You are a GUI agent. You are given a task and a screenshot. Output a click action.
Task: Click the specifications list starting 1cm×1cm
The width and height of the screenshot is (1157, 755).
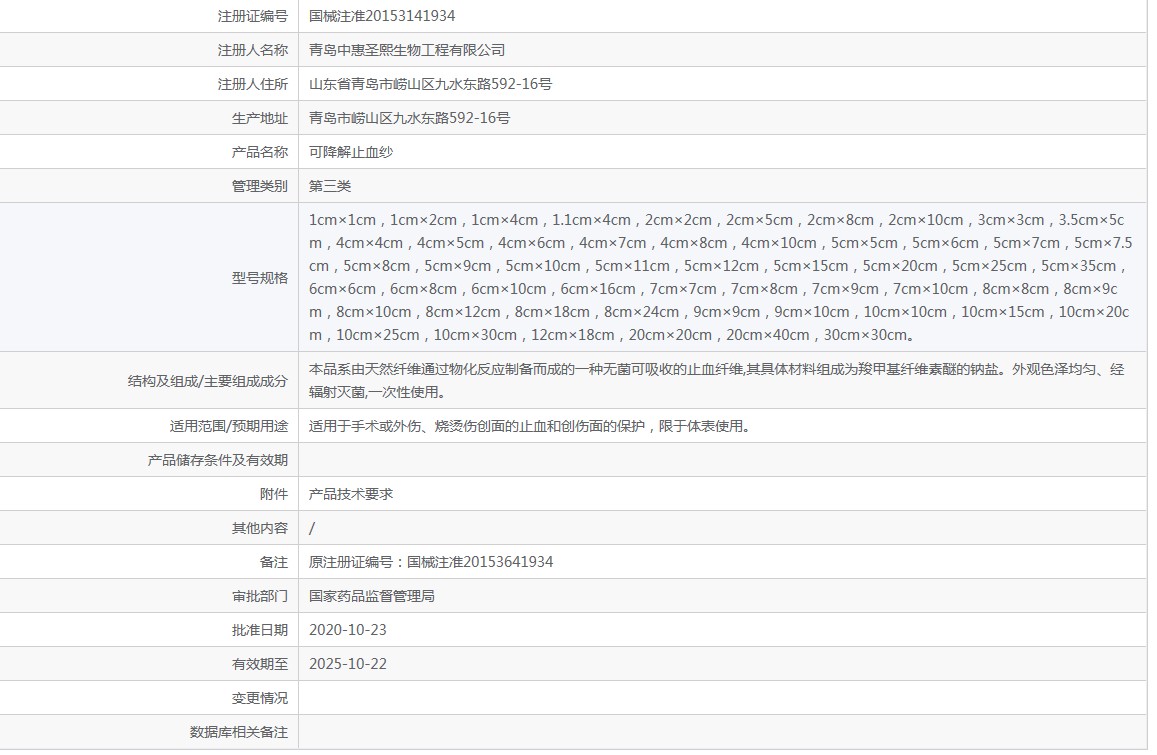[720, 277]
